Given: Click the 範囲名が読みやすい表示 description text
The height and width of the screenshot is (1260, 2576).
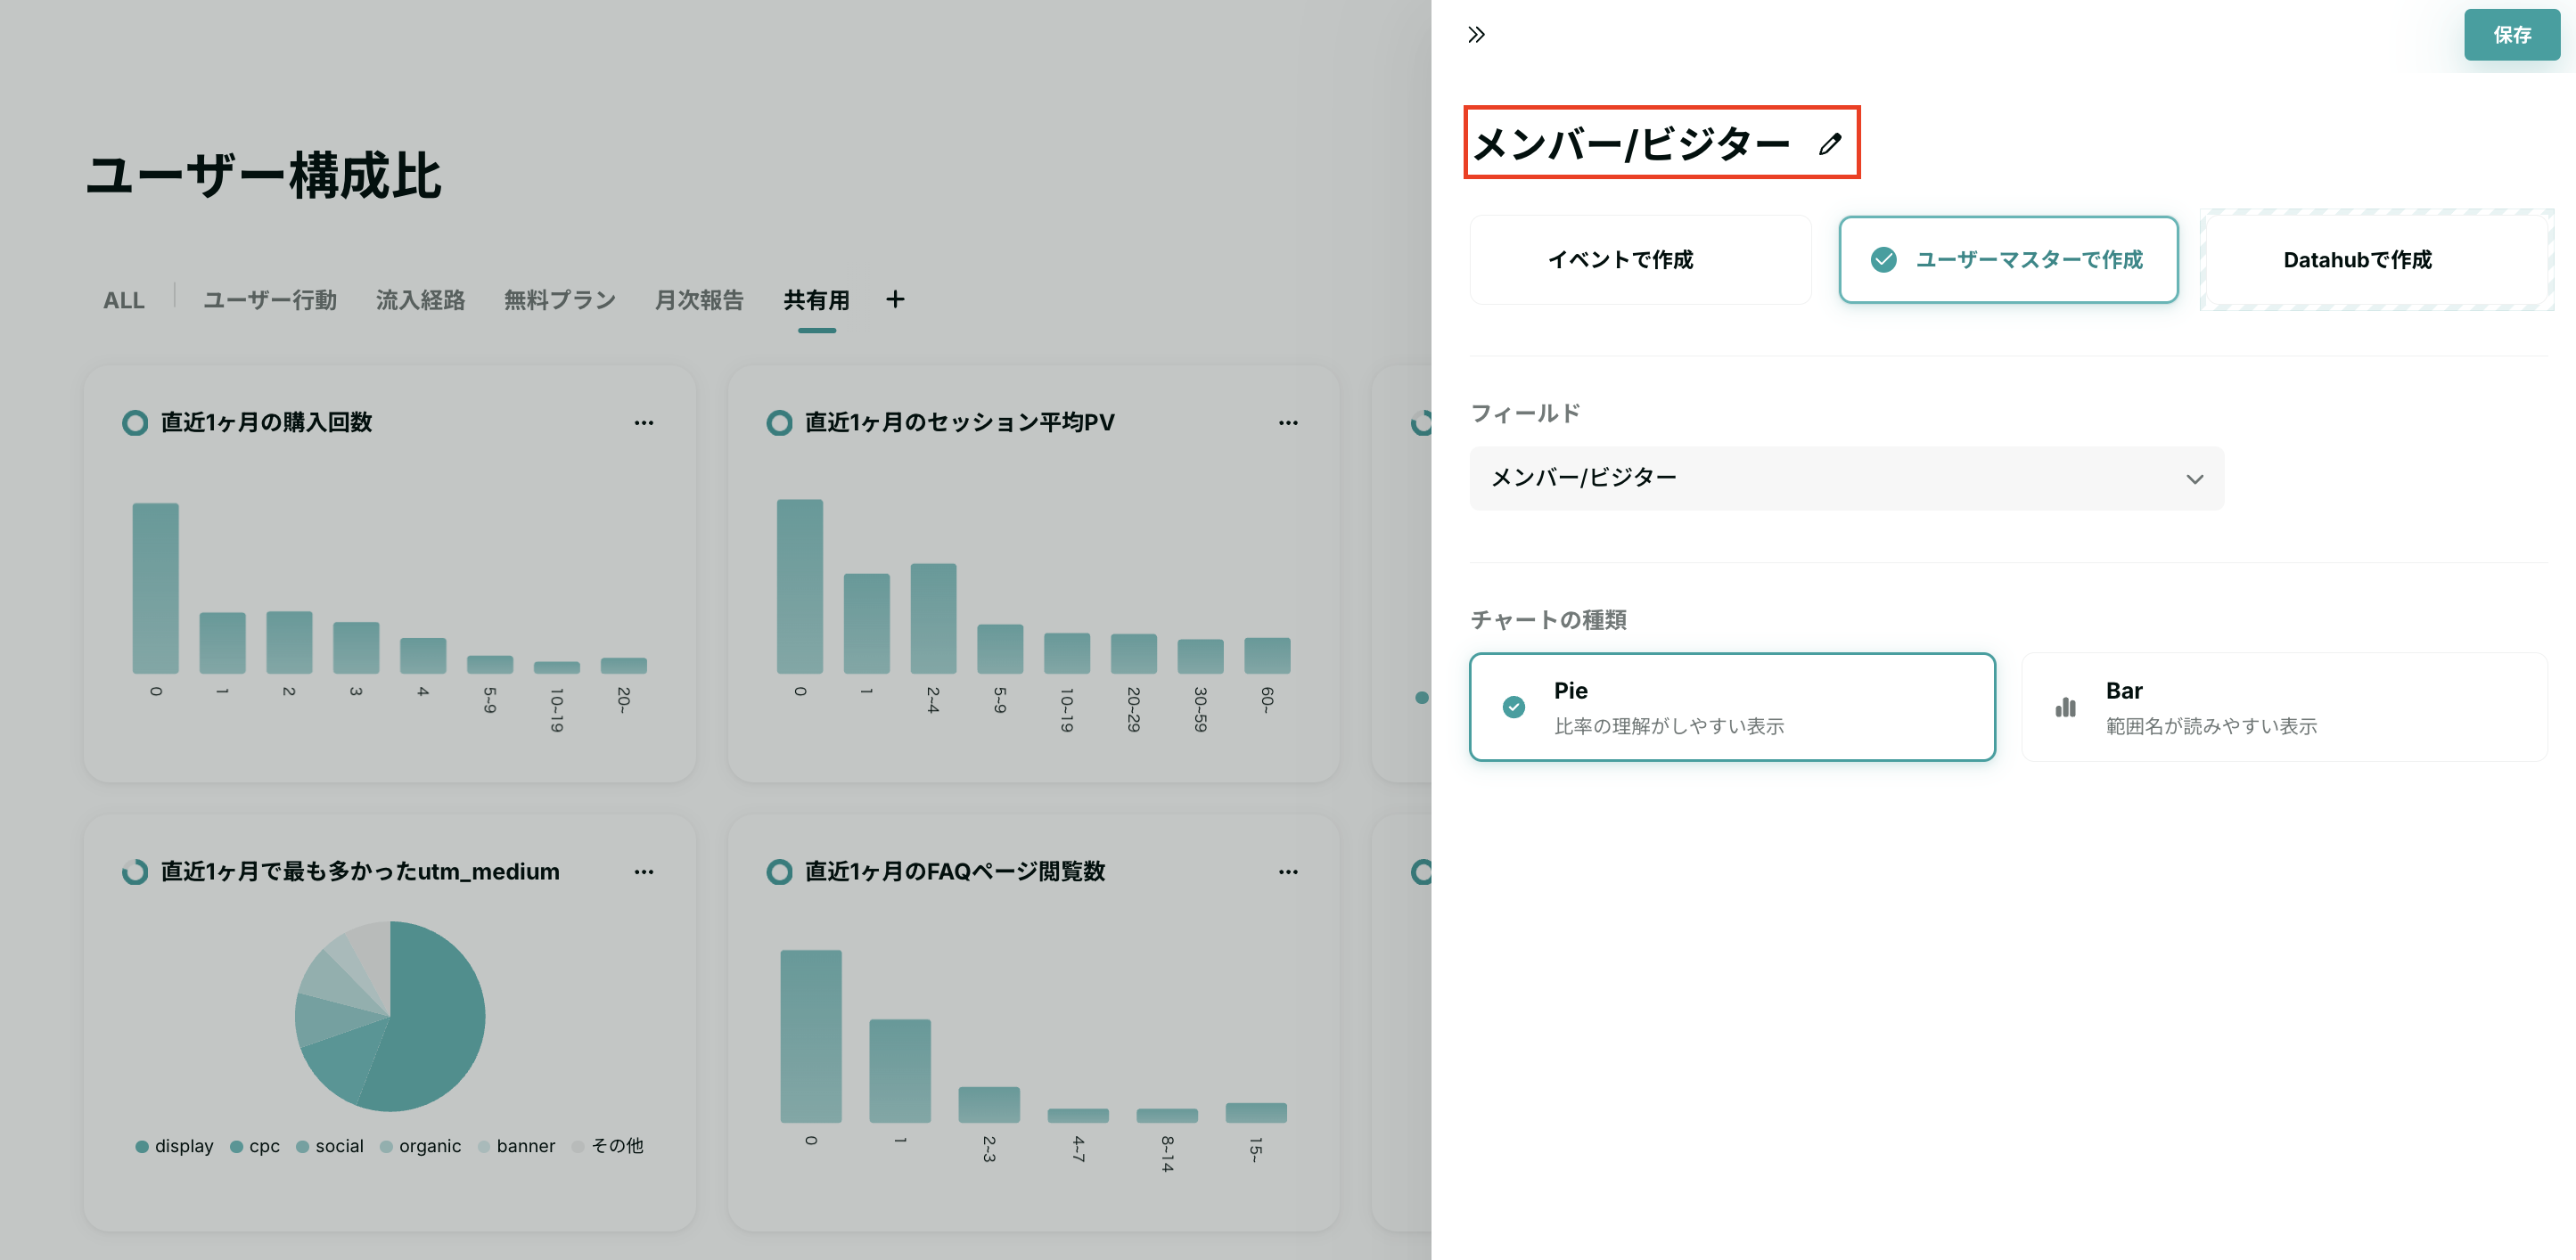Looking at the screenshot, I should [2211, 726].
